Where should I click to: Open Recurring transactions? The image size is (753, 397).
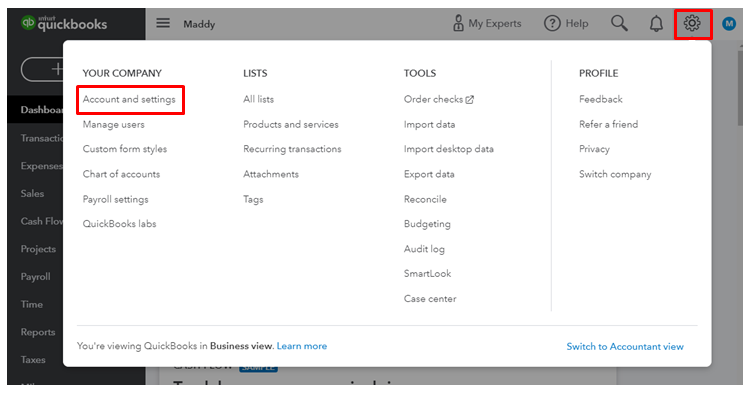tap(292, 149)
